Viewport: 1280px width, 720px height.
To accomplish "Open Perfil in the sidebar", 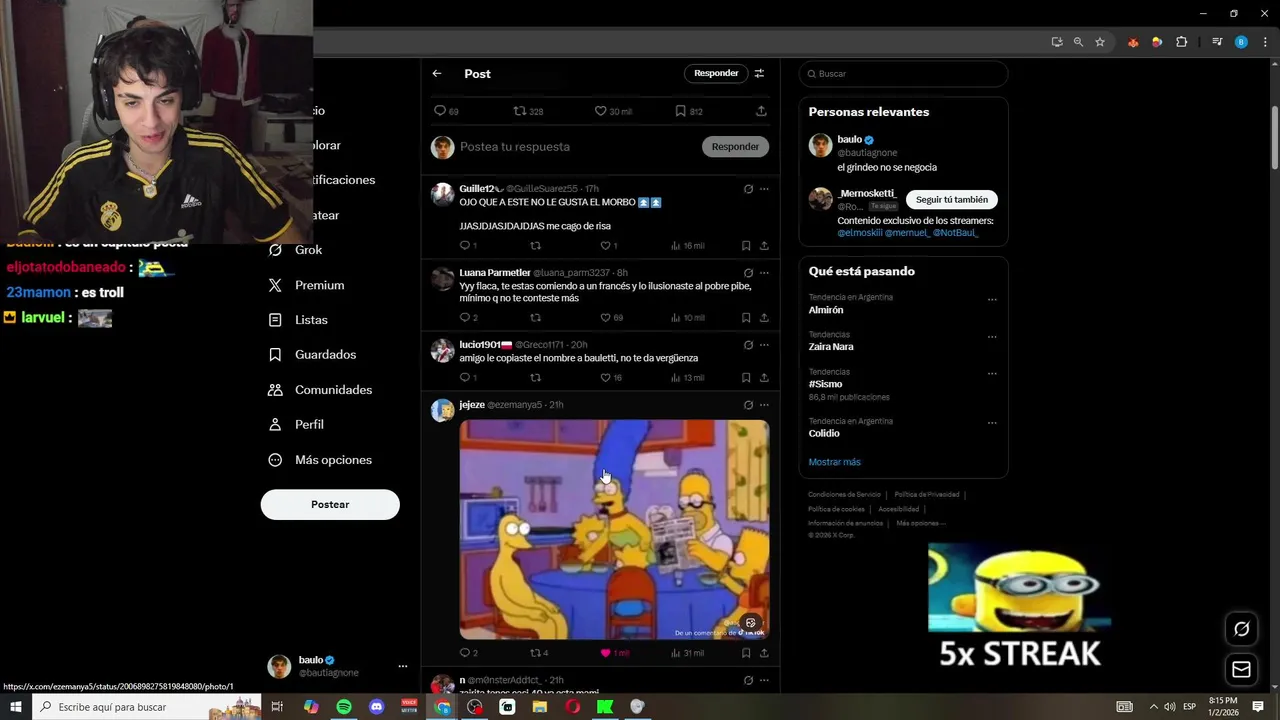I will (297, 425).
